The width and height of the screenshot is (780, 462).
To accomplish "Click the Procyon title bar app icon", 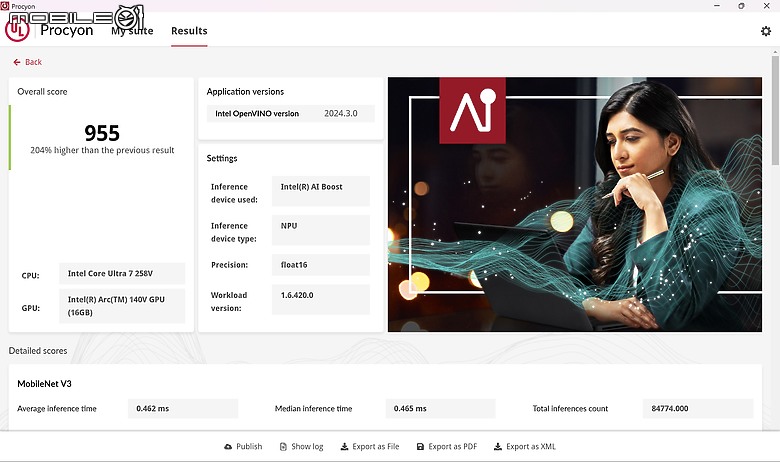I will pyautogui.click(x=5, y=6).
